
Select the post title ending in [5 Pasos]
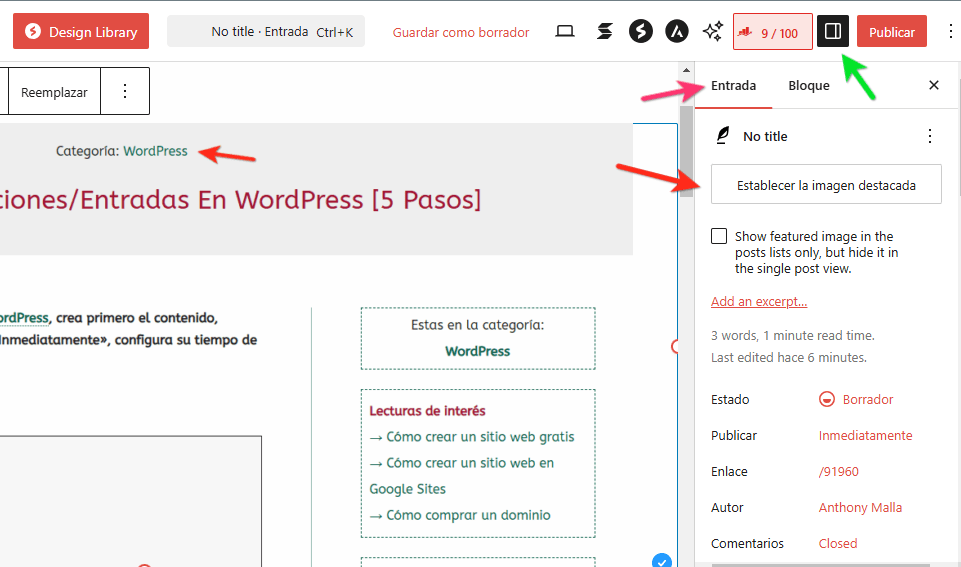pos(241,200)
